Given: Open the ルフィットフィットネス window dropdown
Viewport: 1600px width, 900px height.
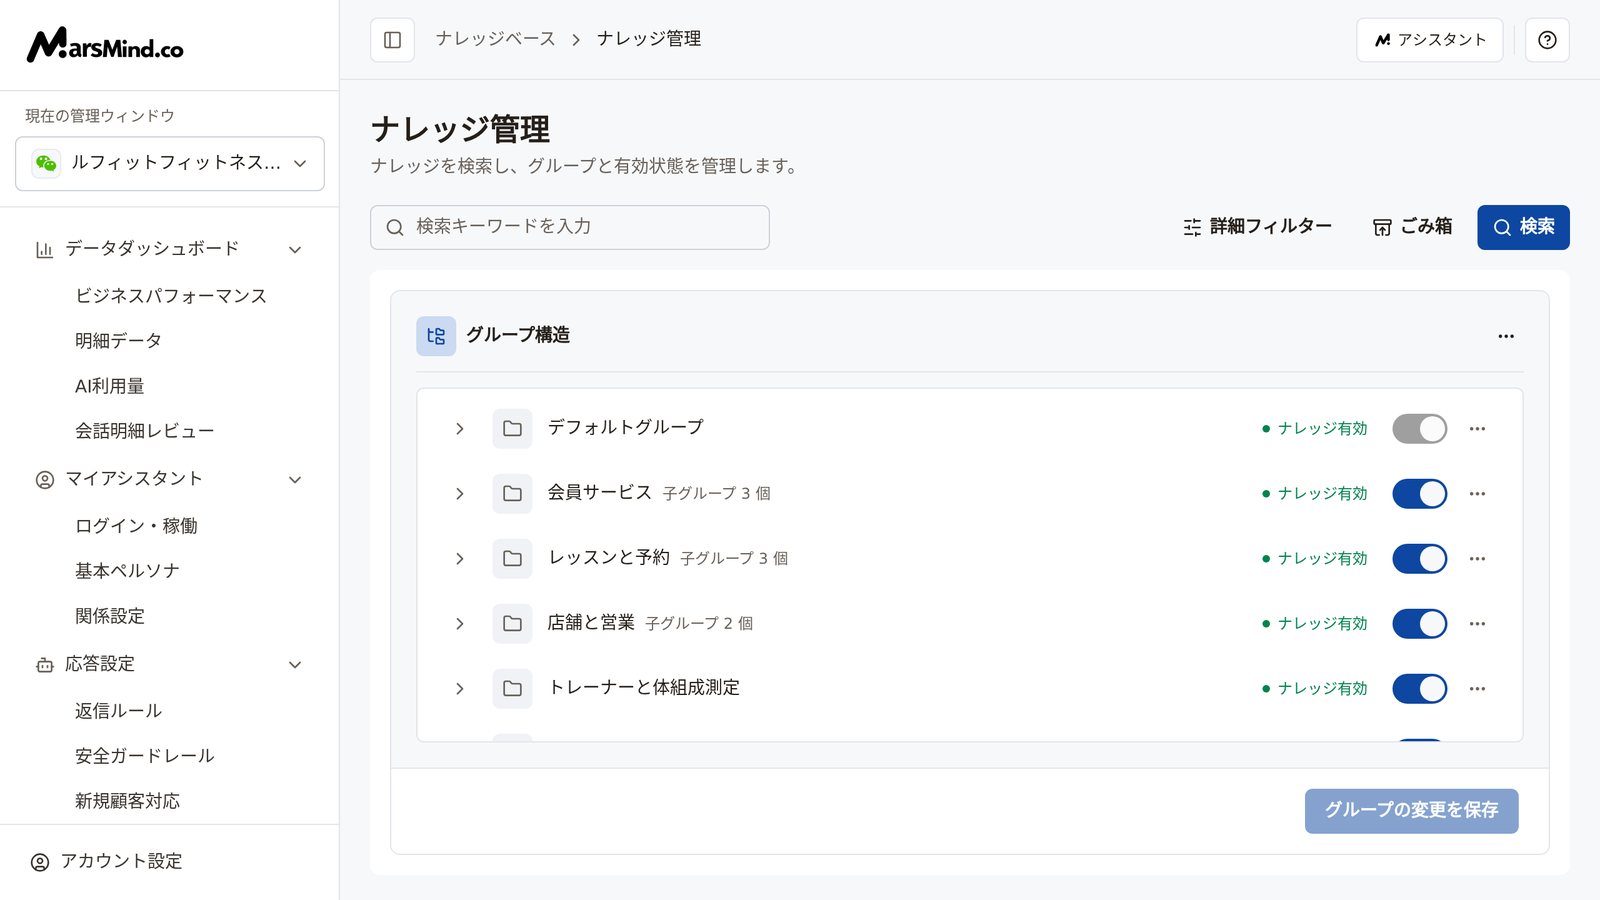Looking at the screenshot, I should coord(170,163).
